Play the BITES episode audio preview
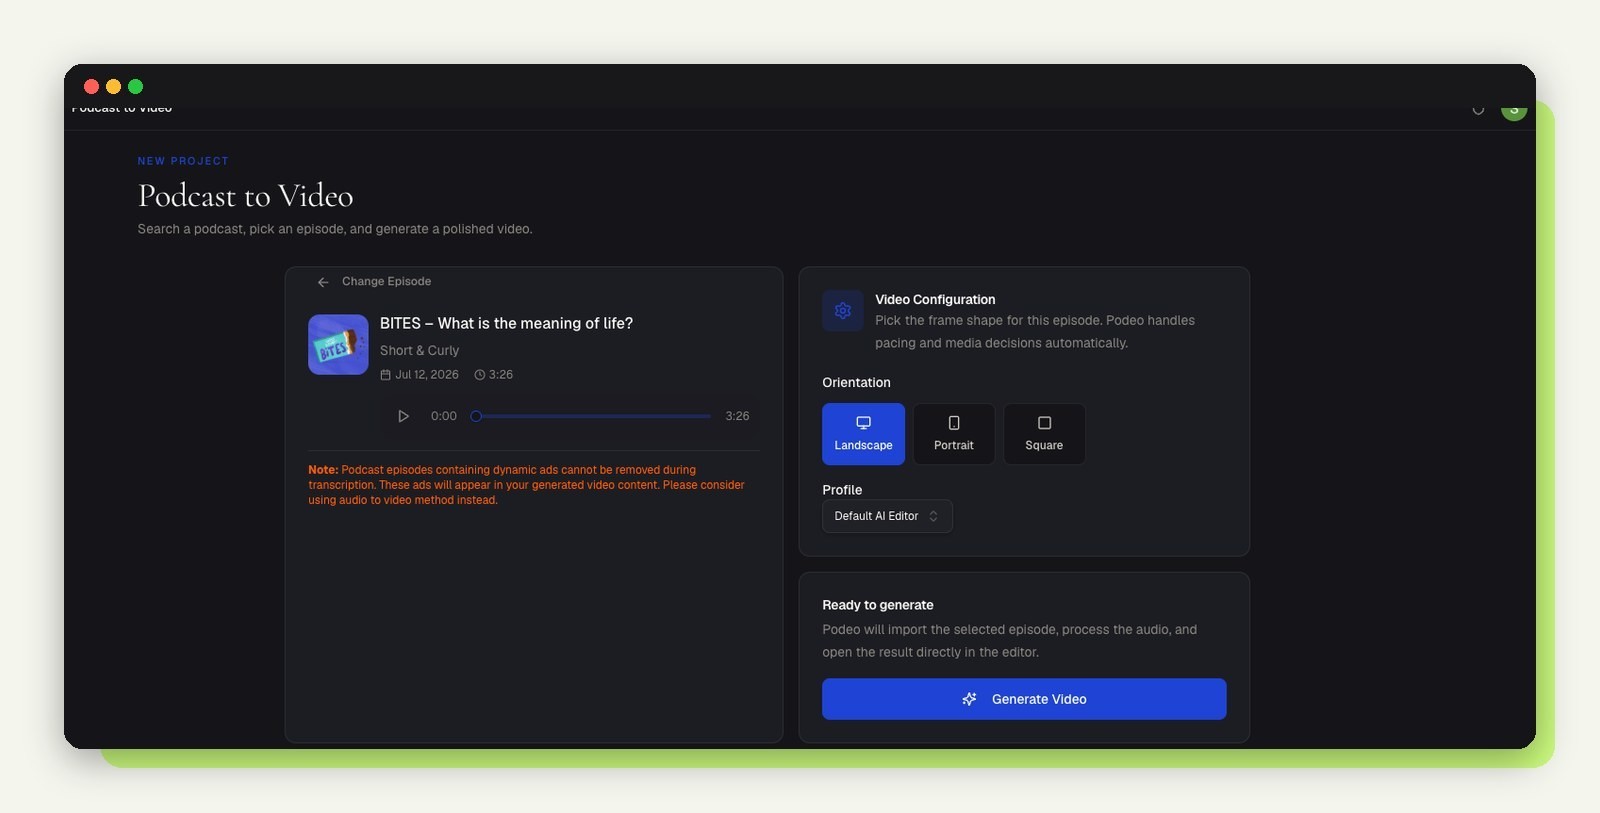Screen dimensions: 1600x813 pyautogui.click(x=403, y=416)
